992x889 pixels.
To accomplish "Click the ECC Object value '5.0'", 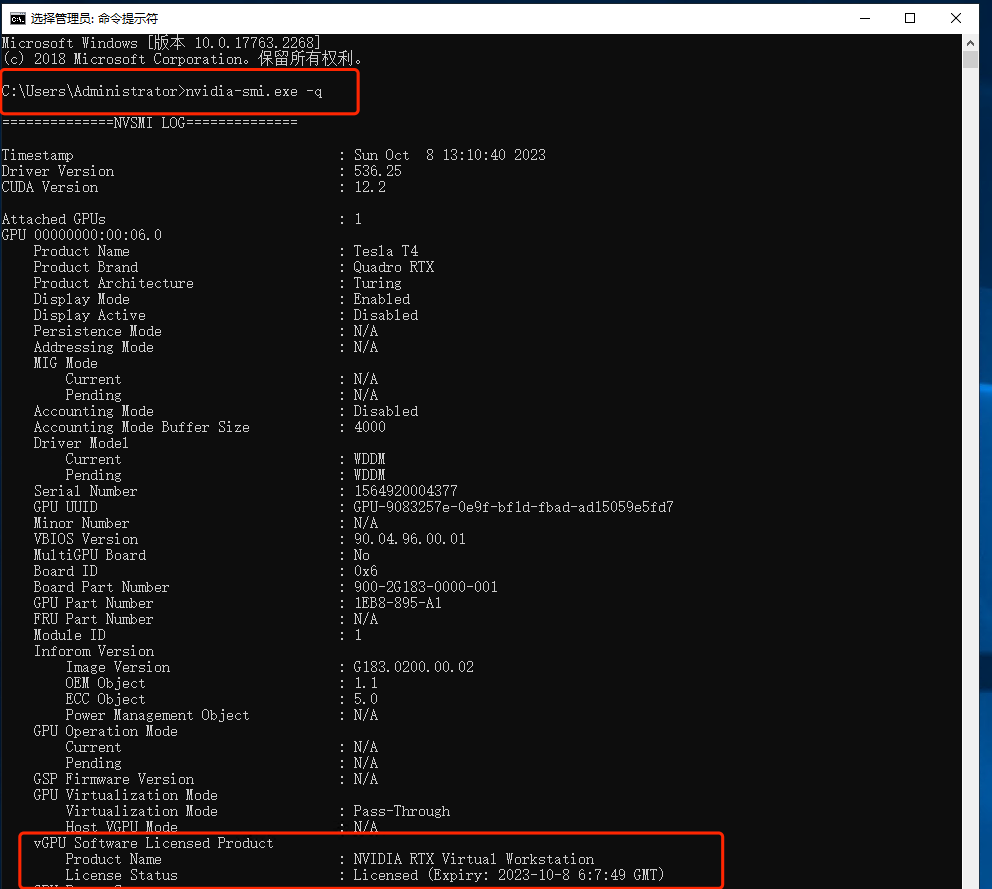I will click(x=366, y=699).
